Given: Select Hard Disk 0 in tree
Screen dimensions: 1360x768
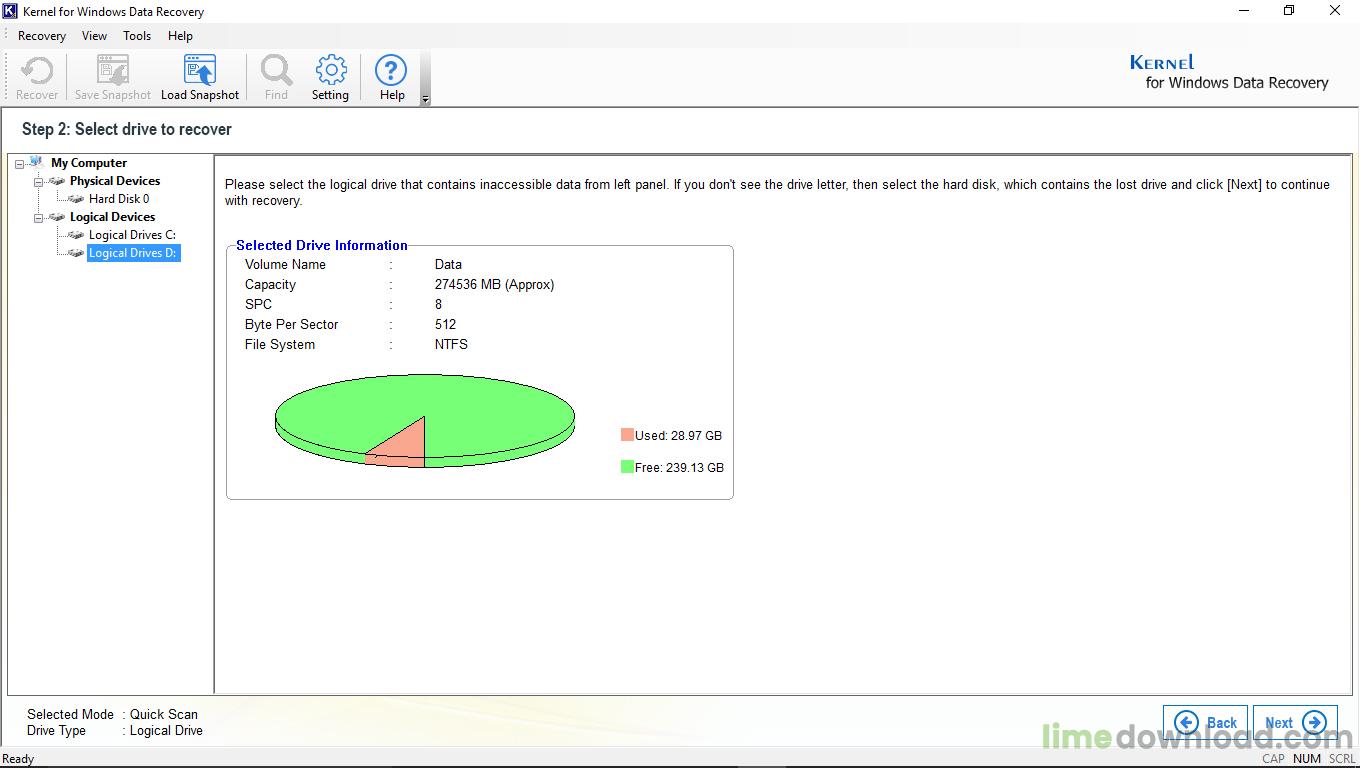Looking at the screenshot, I should pyautogui.click(x=118, y=199).
